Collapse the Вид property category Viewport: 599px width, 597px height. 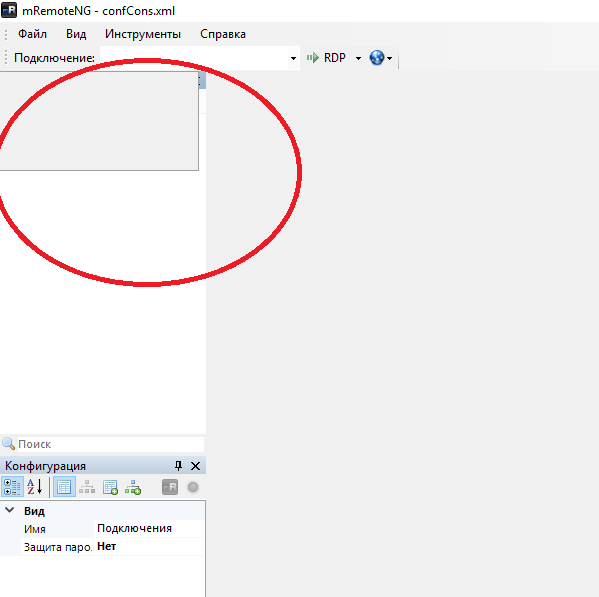tap(10, 510)
